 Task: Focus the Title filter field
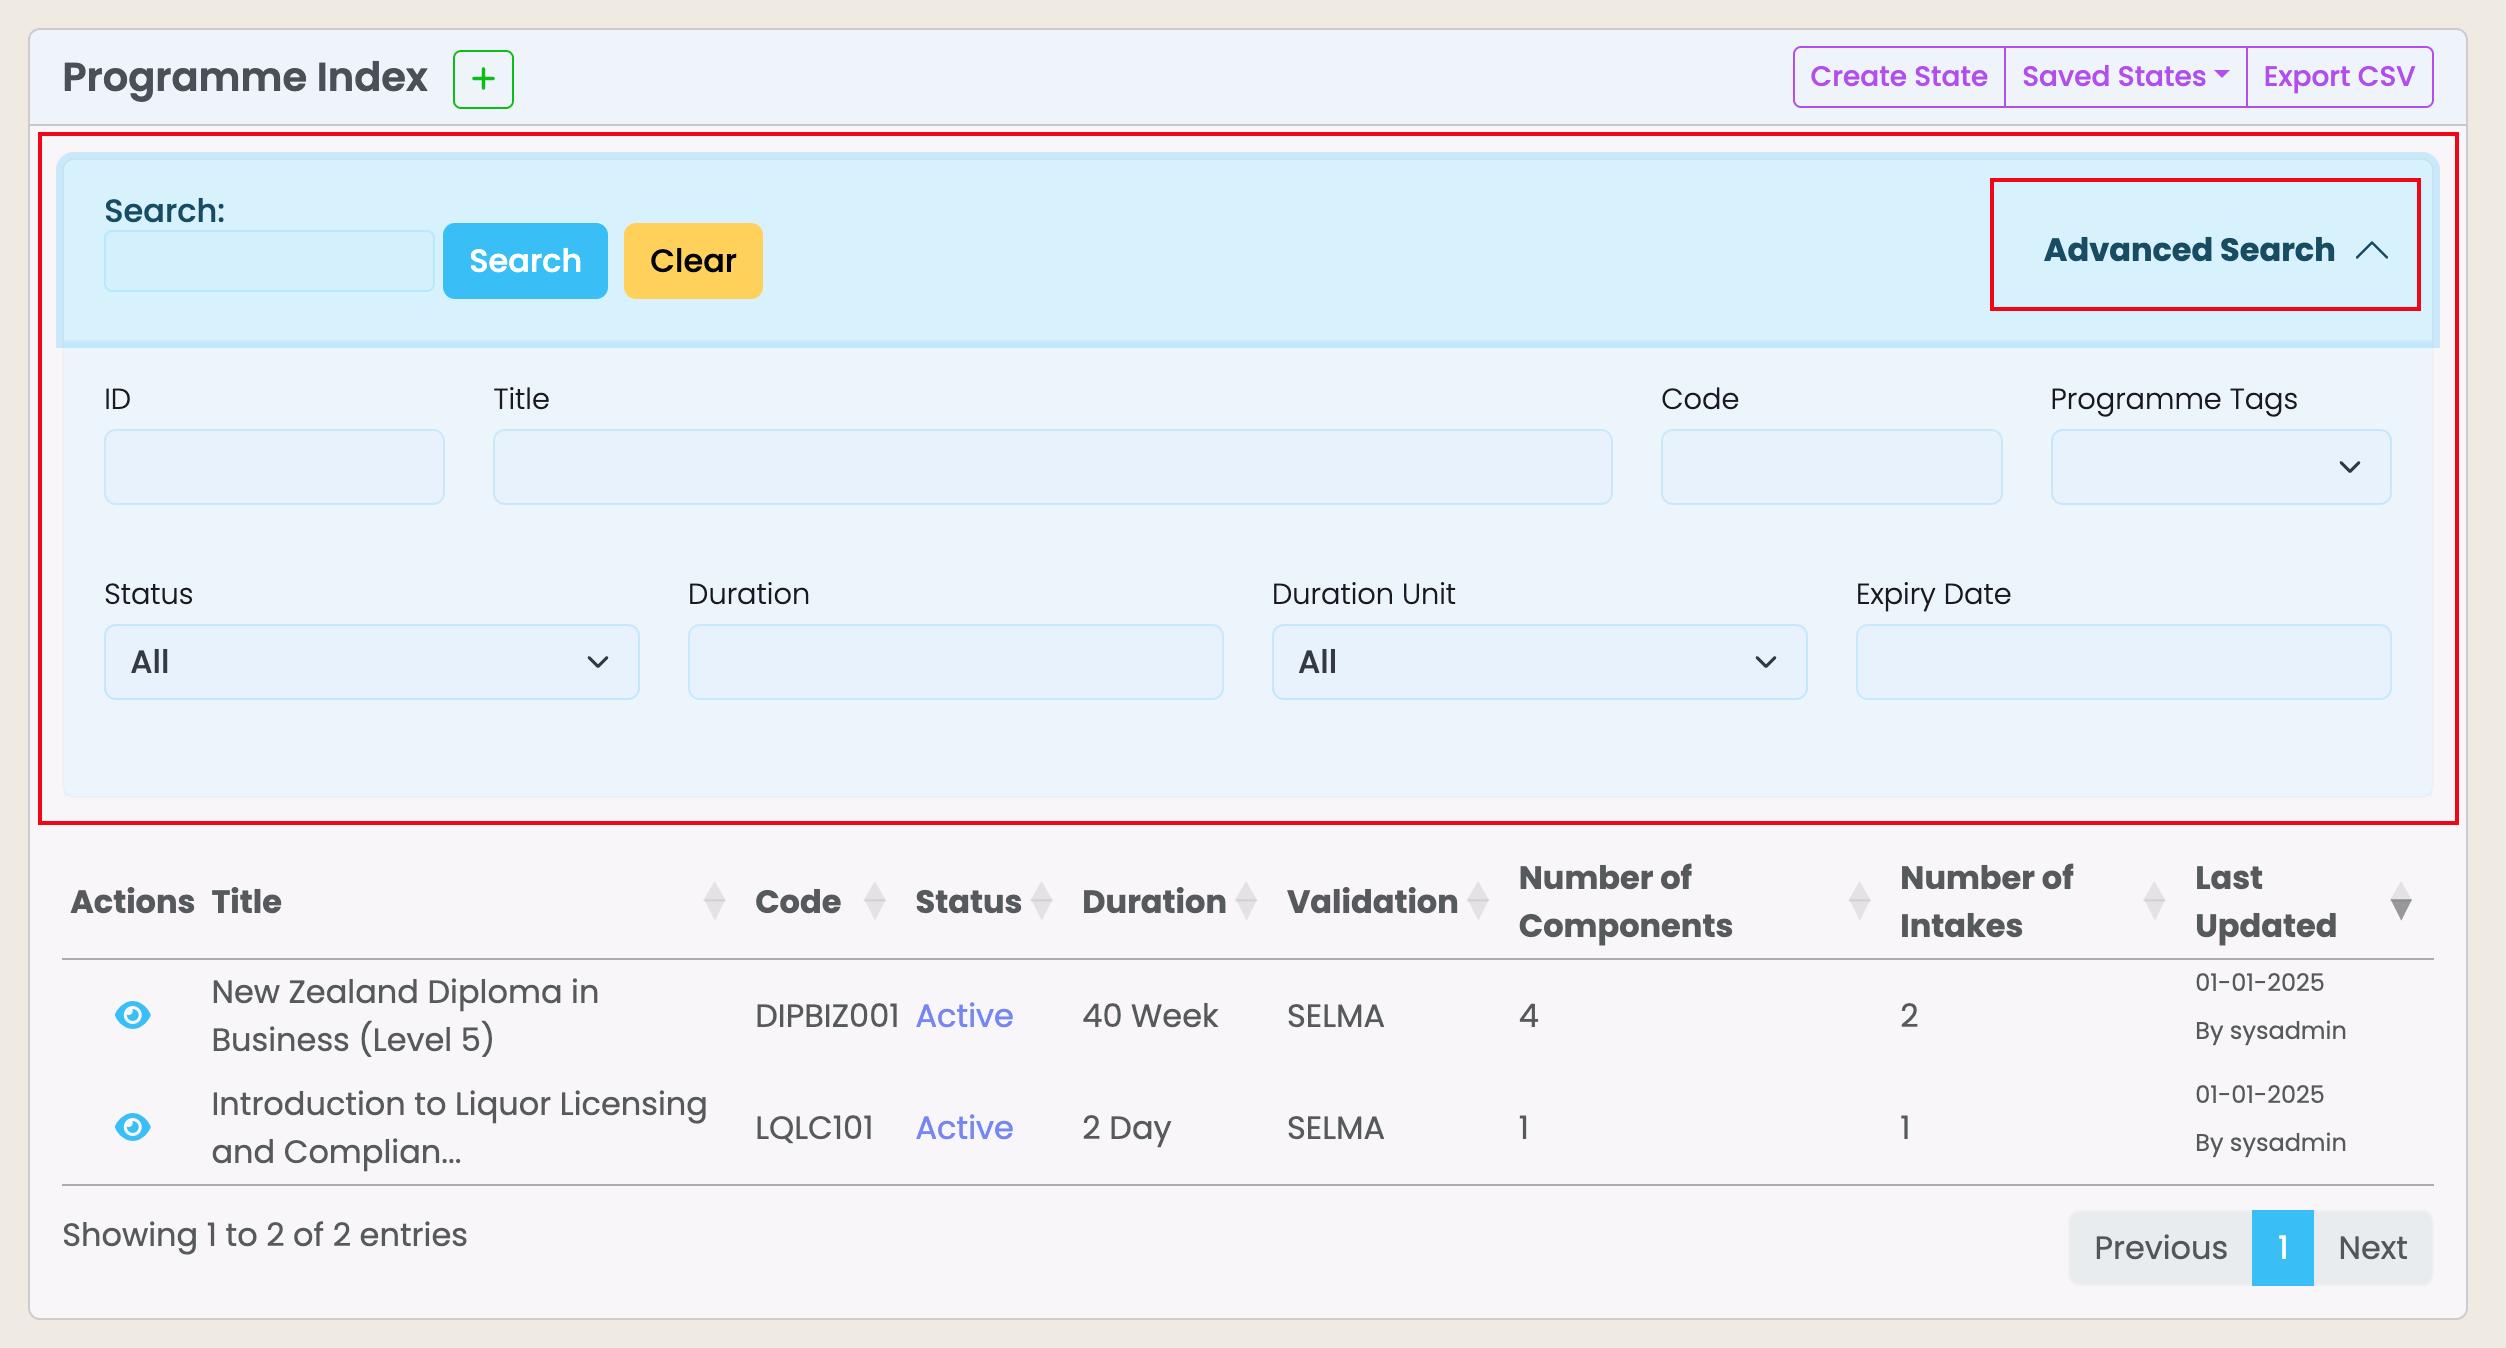1052,467
